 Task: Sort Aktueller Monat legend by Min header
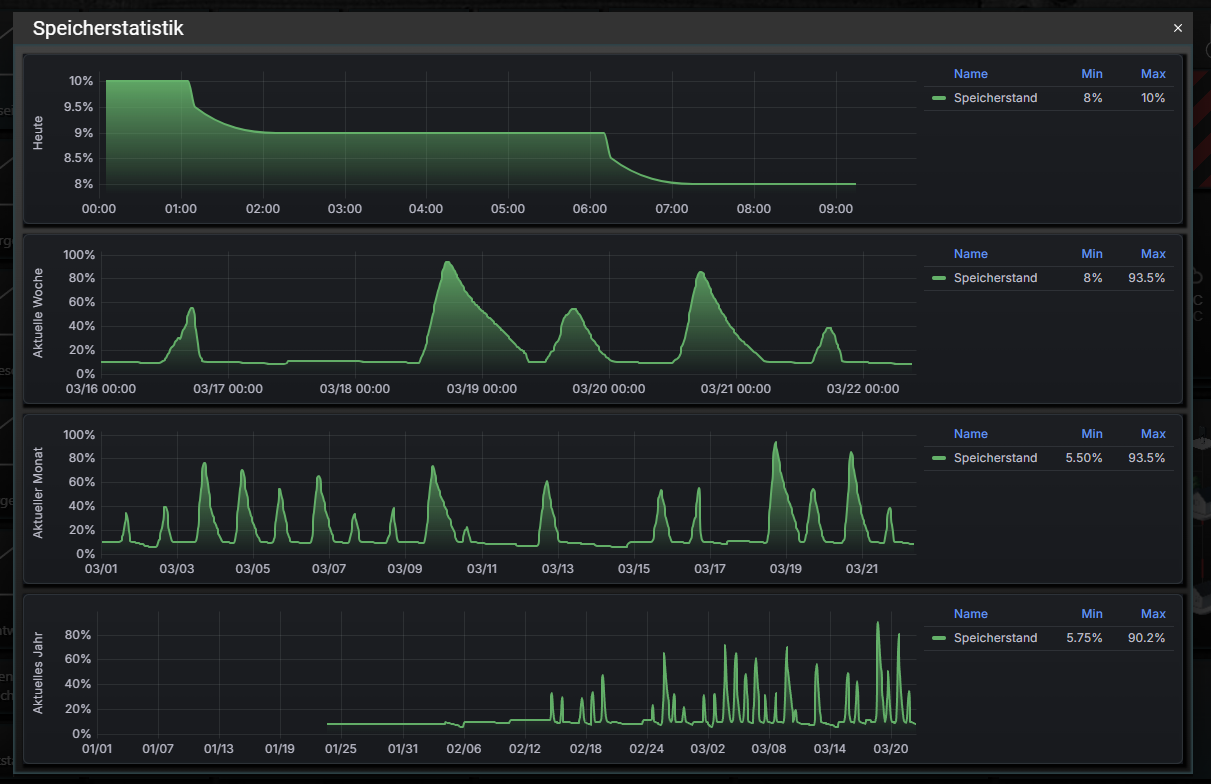(1092, 434)
